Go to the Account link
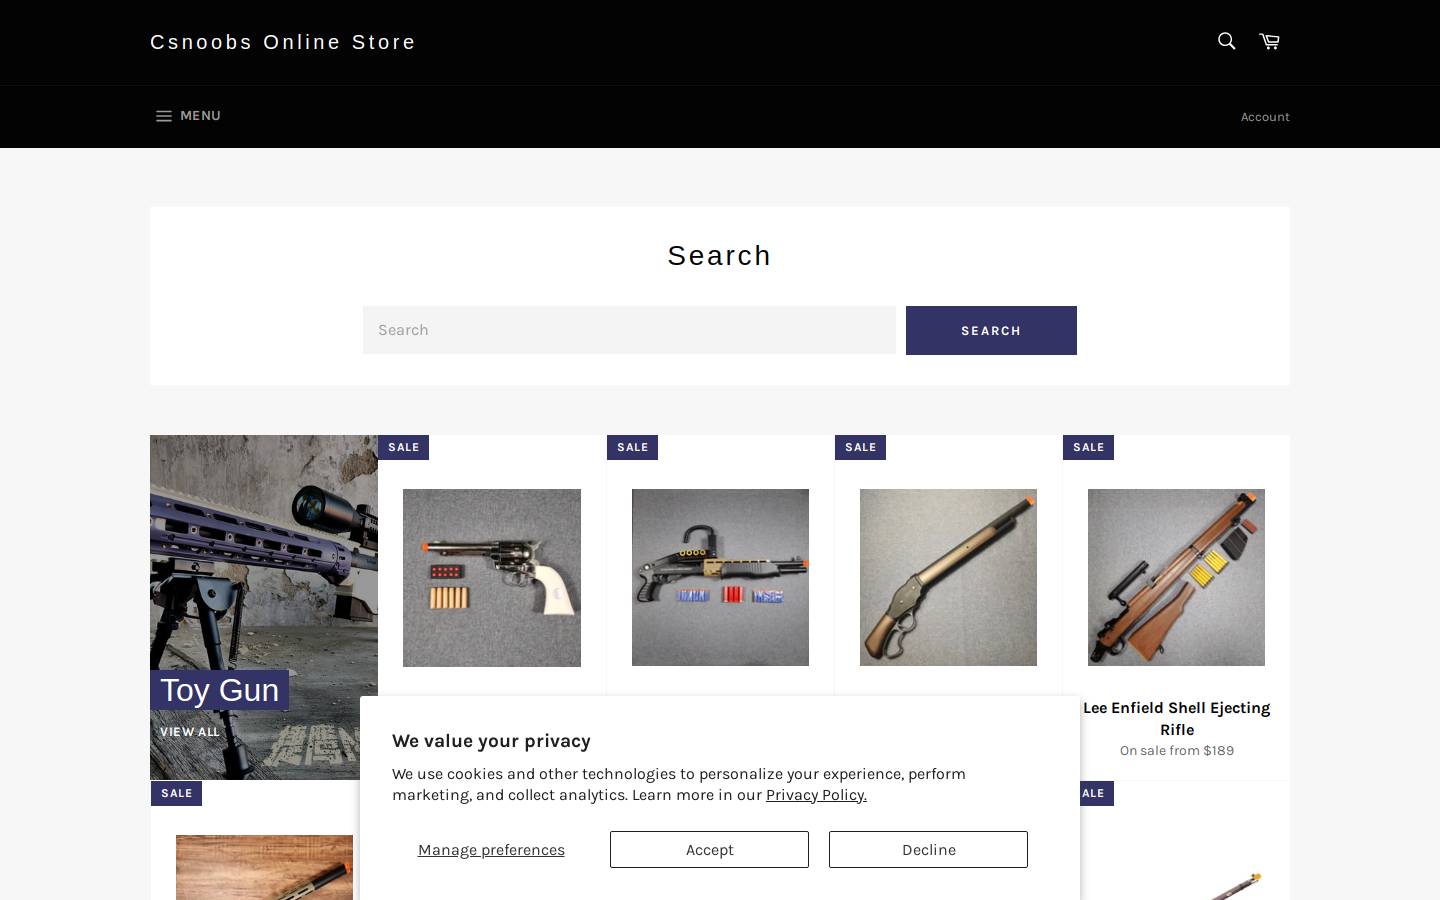The width and height of the screenshot is (1440, 900). pyautogui.click(x=1265, y=117)
